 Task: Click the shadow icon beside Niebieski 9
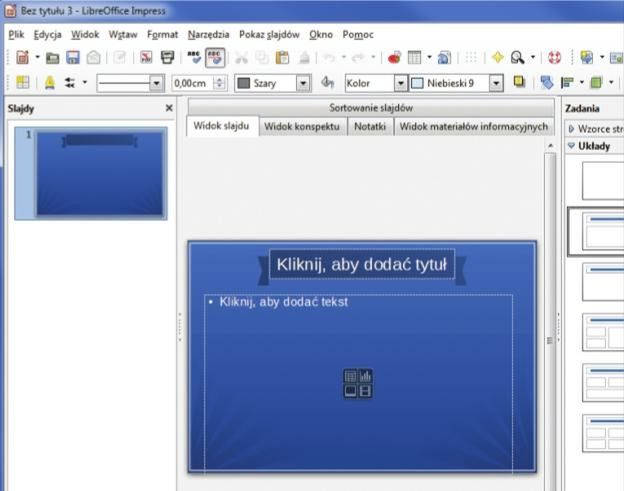[520, 83]
